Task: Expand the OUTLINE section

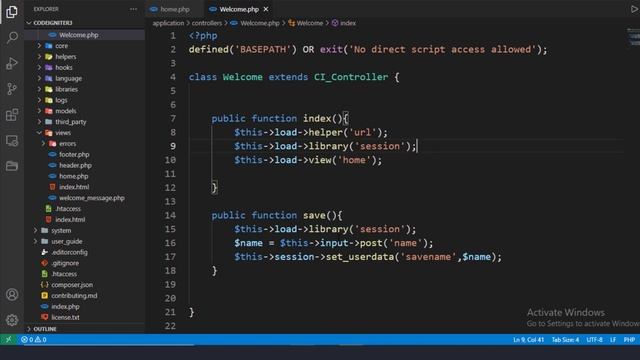Action: [45, 329]
